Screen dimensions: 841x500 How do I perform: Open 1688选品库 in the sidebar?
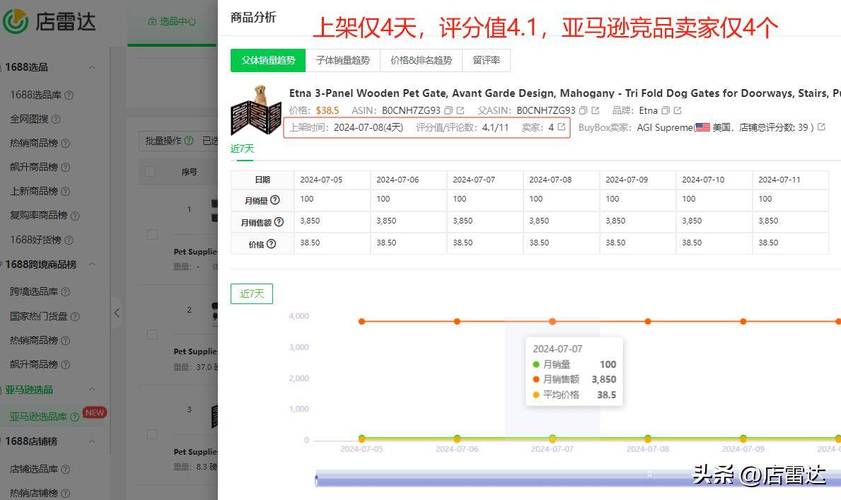coord(35,95)
